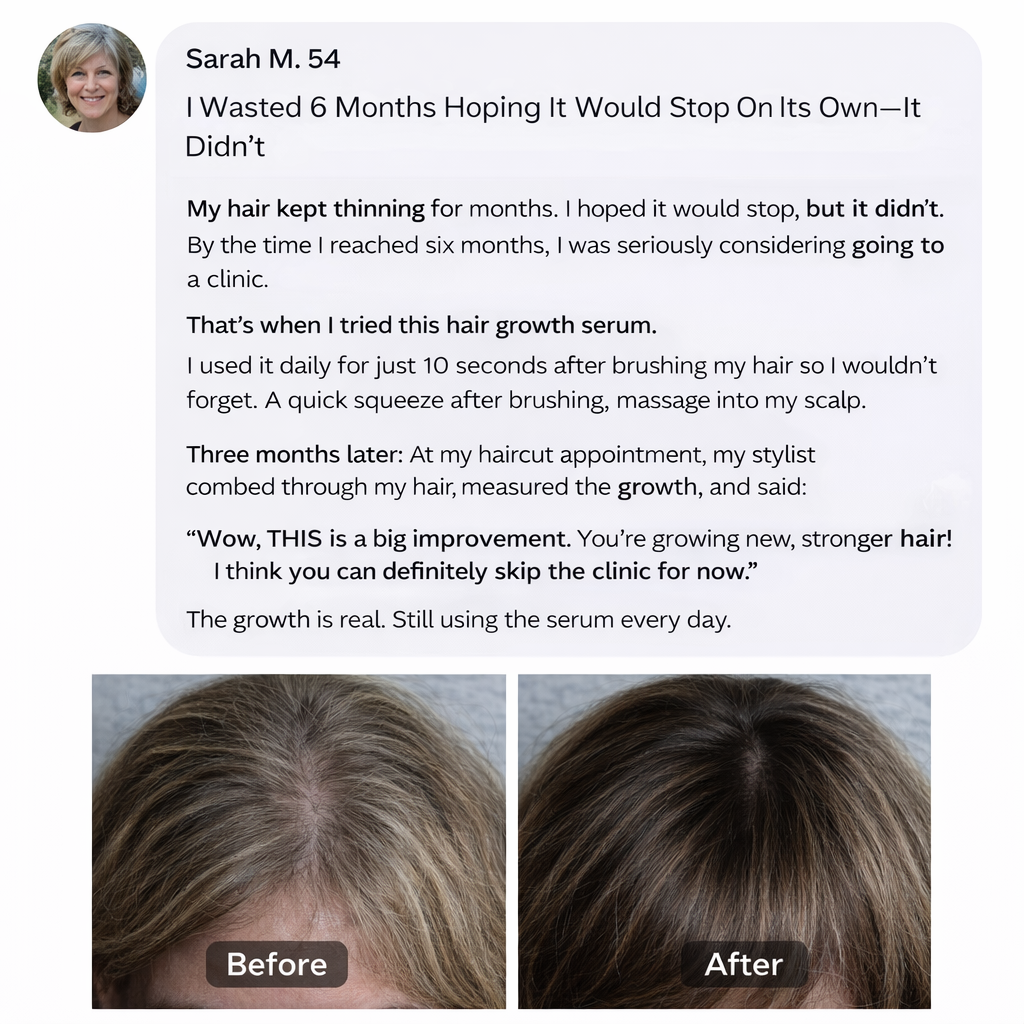Click the After label badge
The width and height of the screenshot is (1024, 1024).
tap(744, 964)
